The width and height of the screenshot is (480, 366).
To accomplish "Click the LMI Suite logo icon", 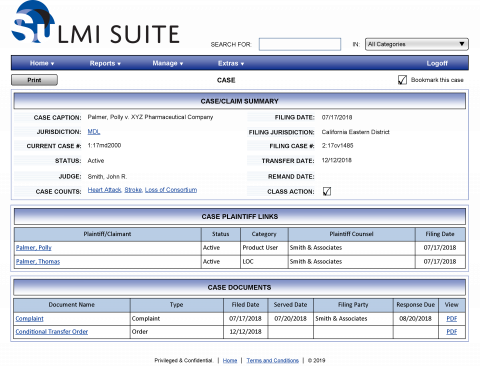I will pos(33,22).
